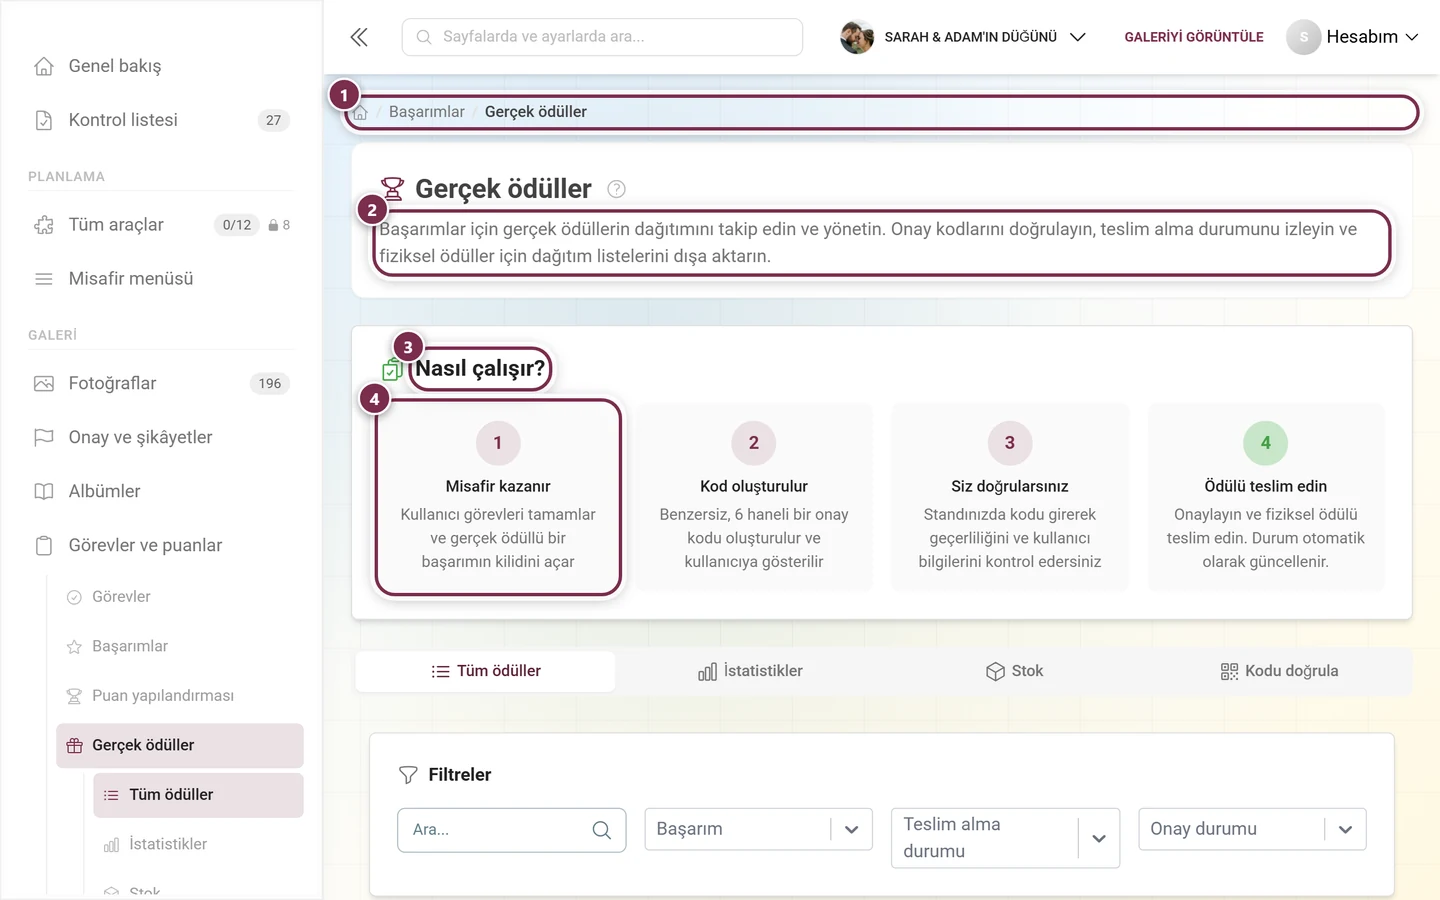Click the 27 badge on Kontrol listesi

click(274, 120)
